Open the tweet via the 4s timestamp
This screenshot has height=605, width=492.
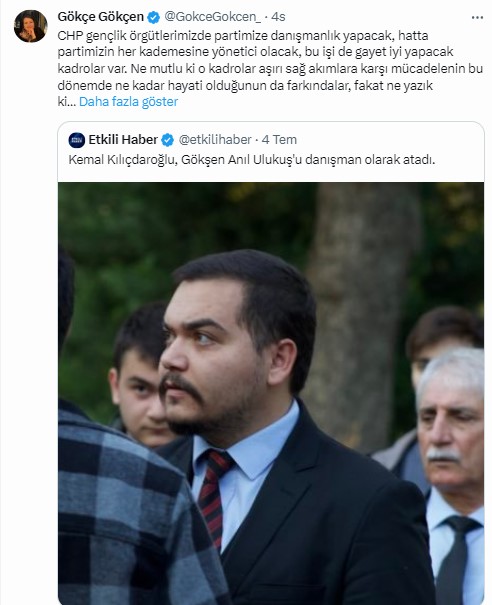[x=278, y=17]
